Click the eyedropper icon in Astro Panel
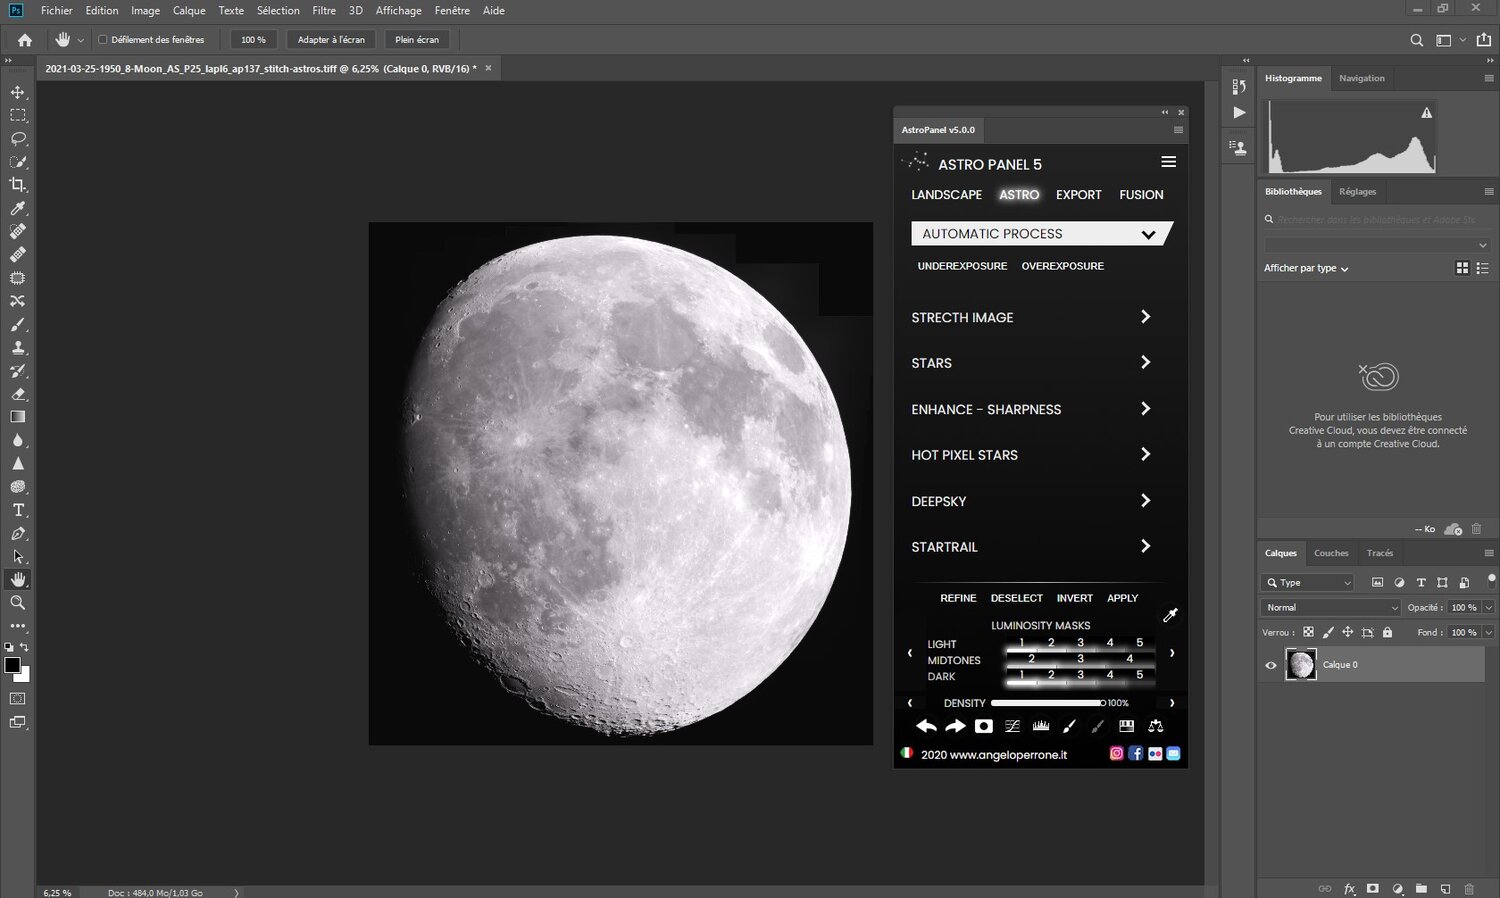 pos(1170,615)
